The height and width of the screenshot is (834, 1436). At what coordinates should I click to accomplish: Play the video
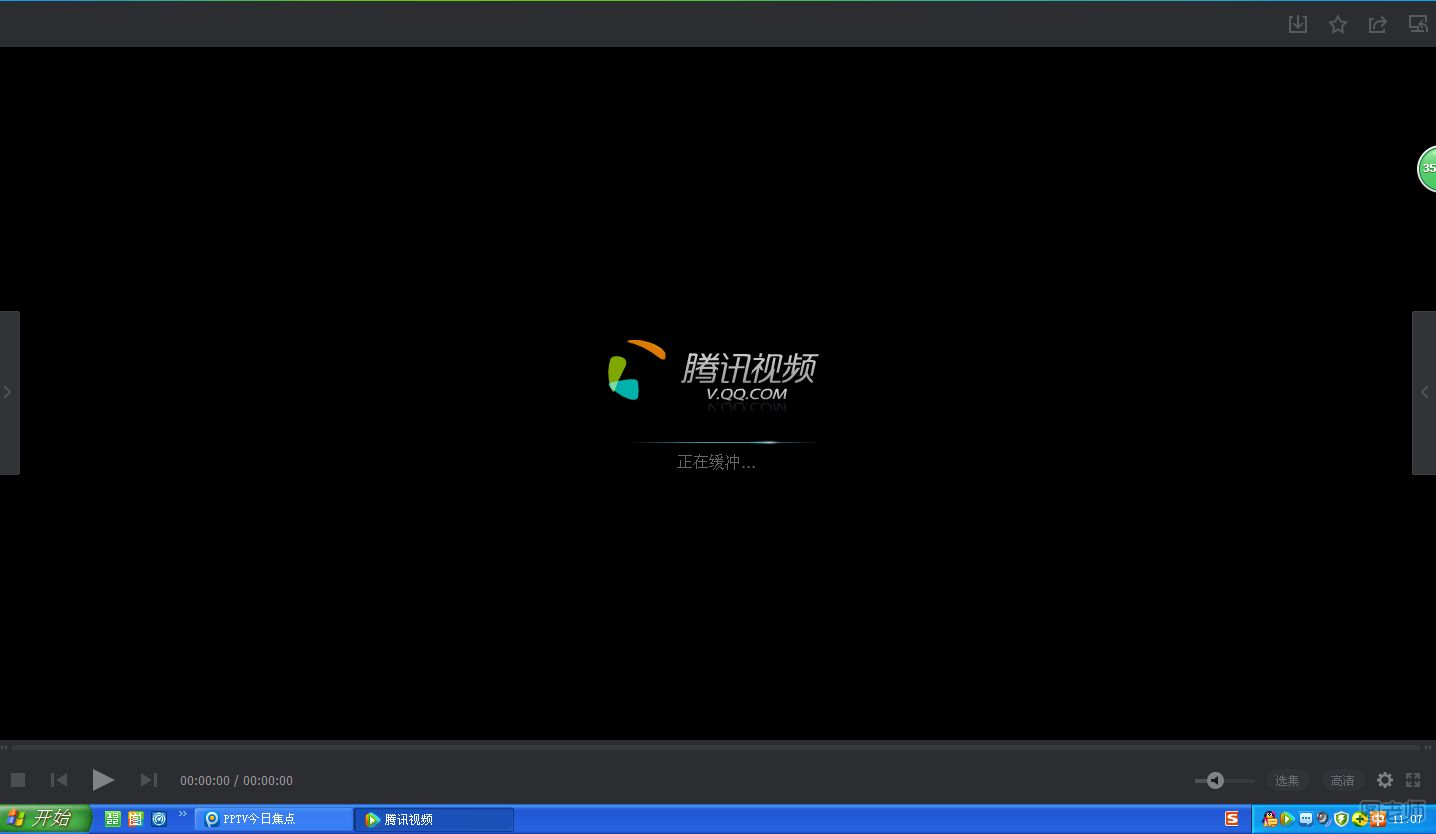[x=103, y=780]
